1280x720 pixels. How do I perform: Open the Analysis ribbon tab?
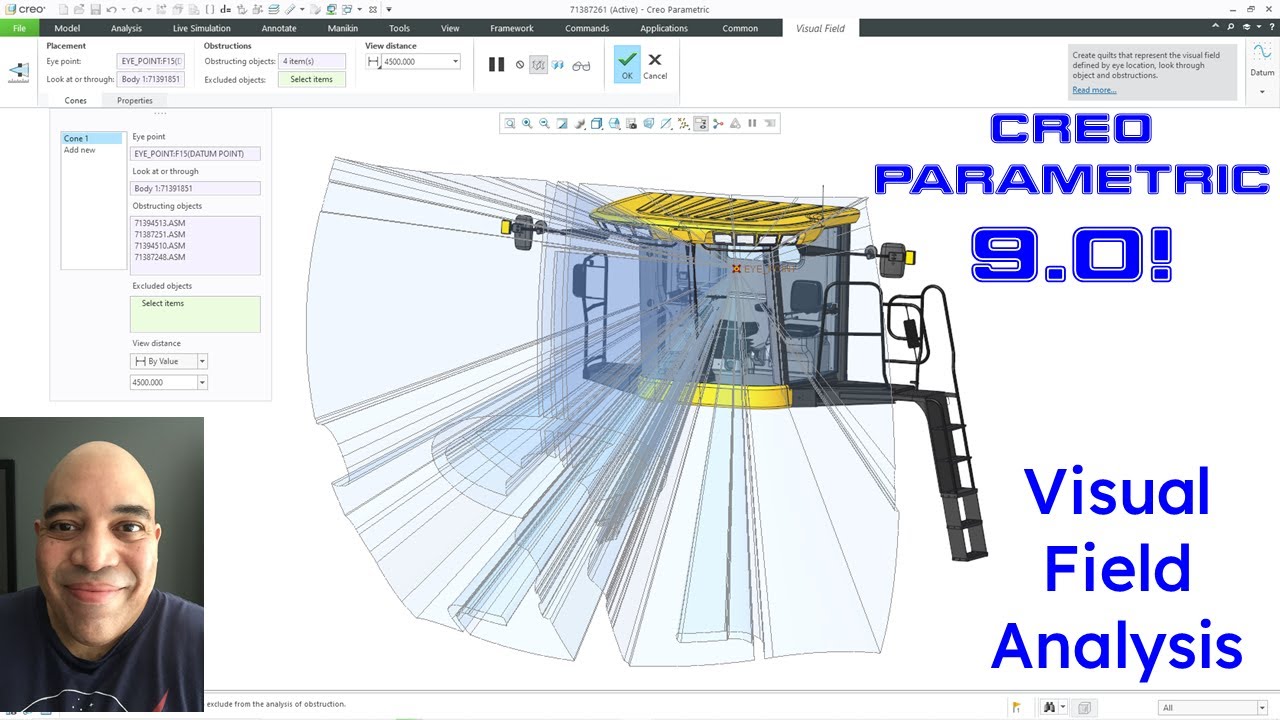click(x=126, y=28)
